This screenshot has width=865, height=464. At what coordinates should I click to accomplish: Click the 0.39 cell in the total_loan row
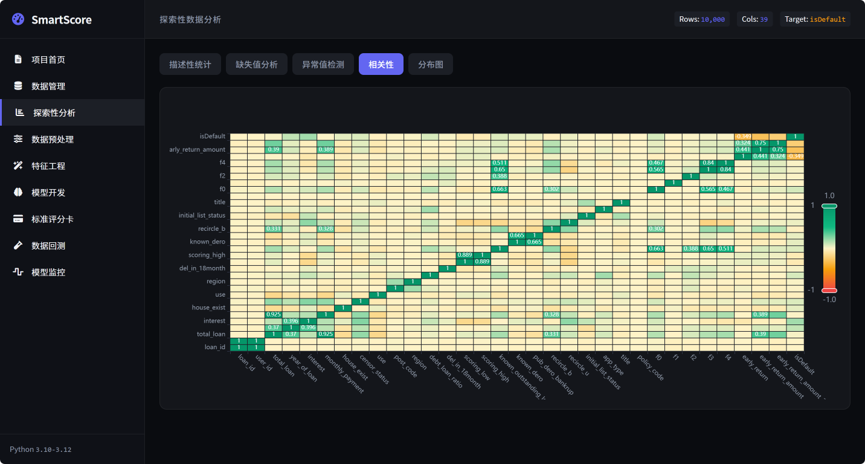(x=760, y=334)
